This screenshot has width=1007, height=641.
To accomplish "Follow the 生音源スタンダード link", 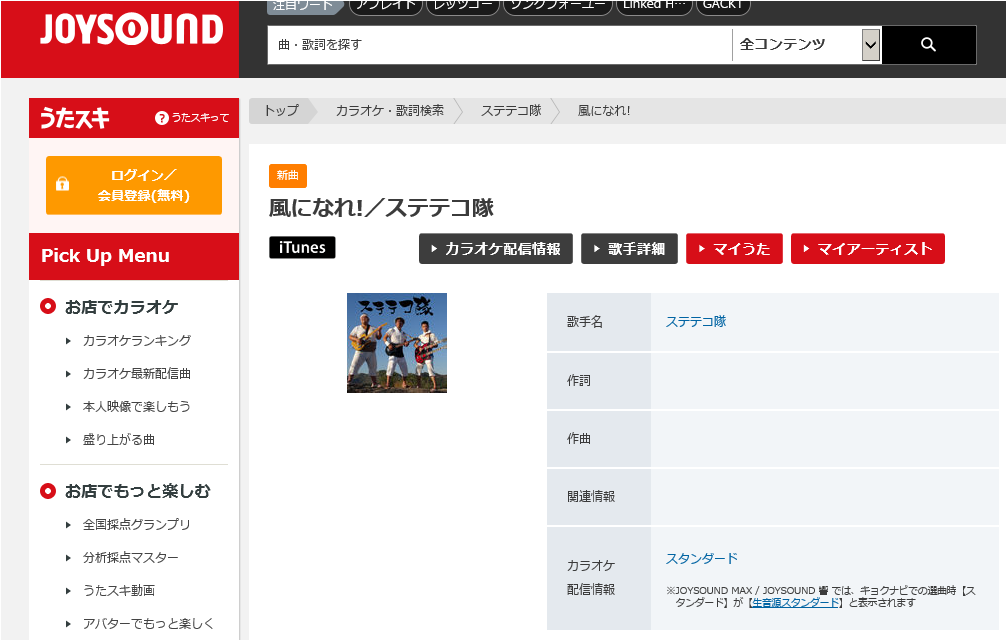I will 795,603.
